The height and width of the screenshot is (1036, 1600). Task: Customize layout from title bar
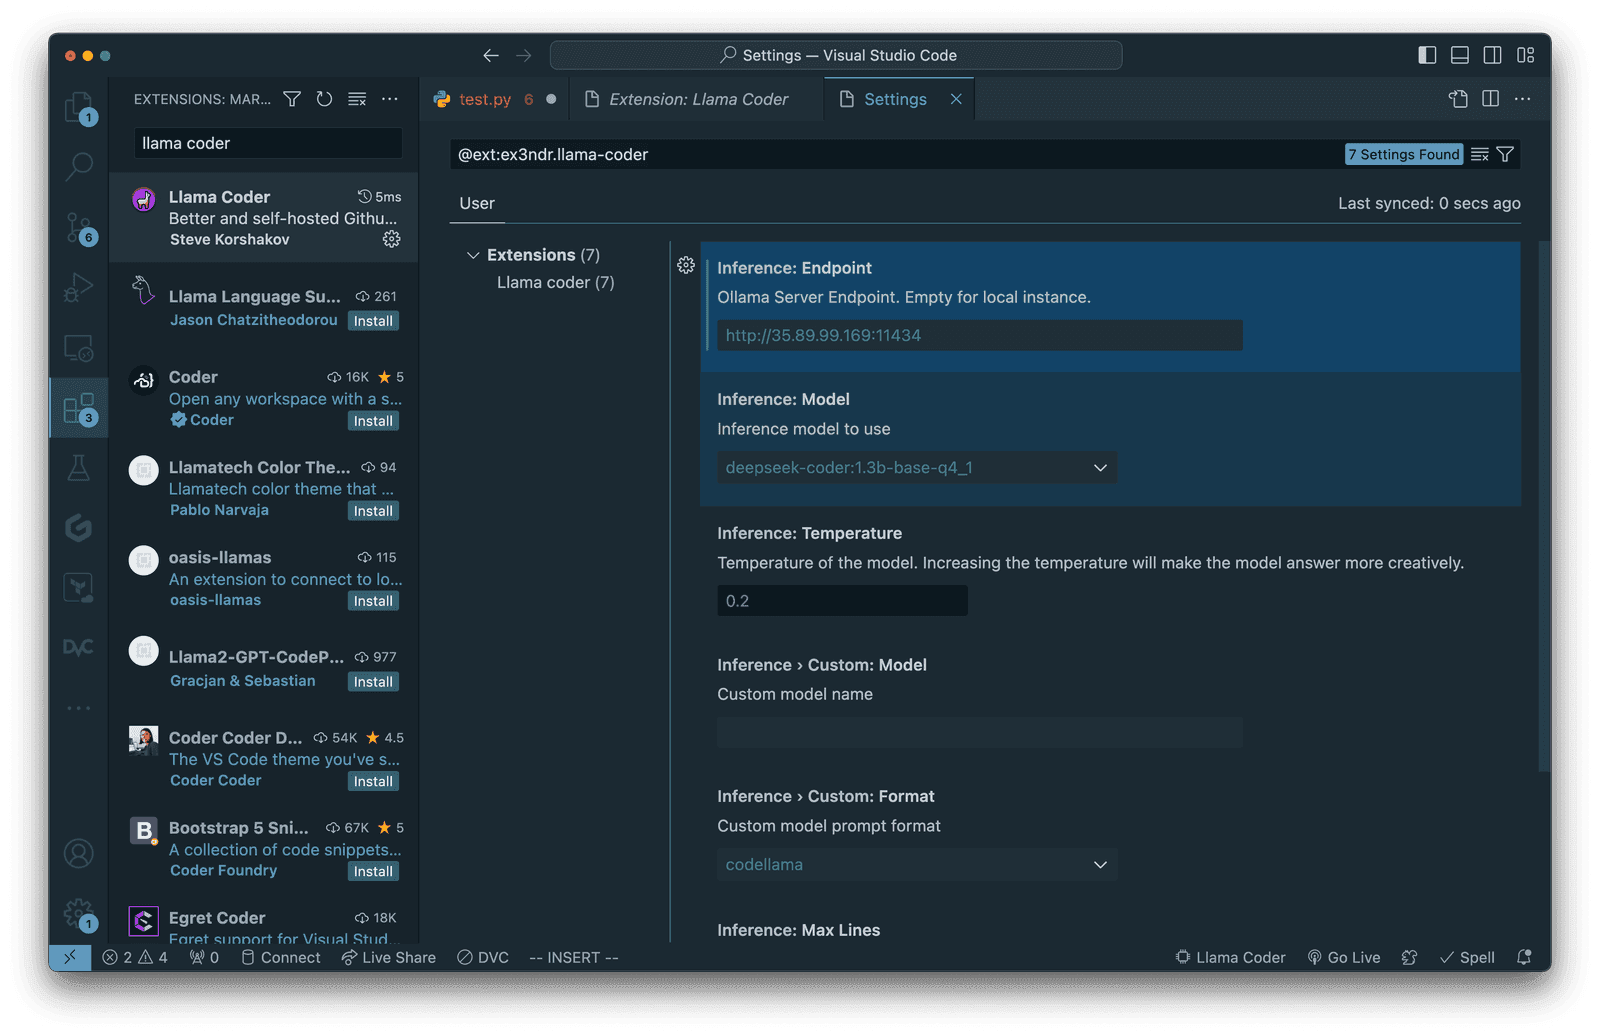pyautogui.click(x=1525, y=55)
